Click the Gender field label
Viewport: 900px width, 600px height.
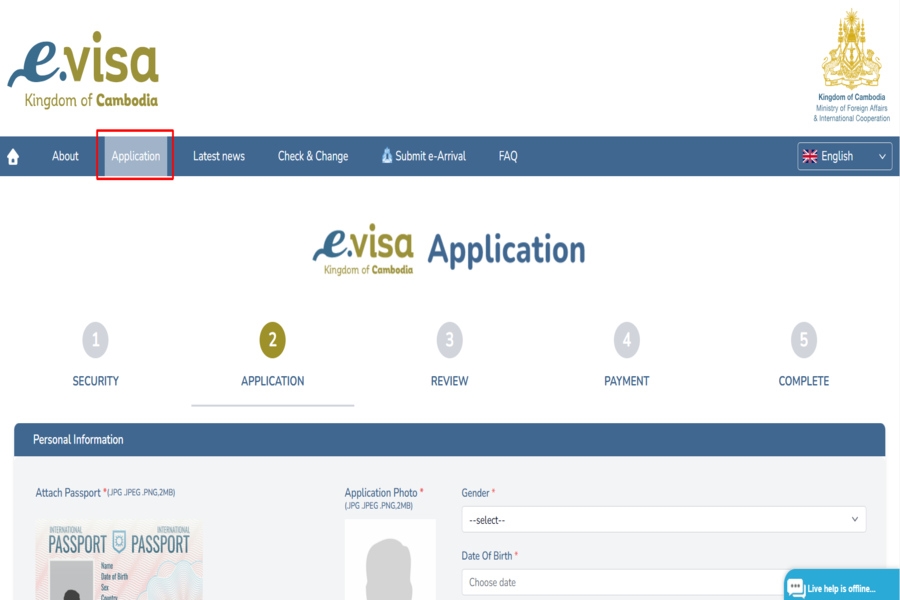(x=475, y=493)
